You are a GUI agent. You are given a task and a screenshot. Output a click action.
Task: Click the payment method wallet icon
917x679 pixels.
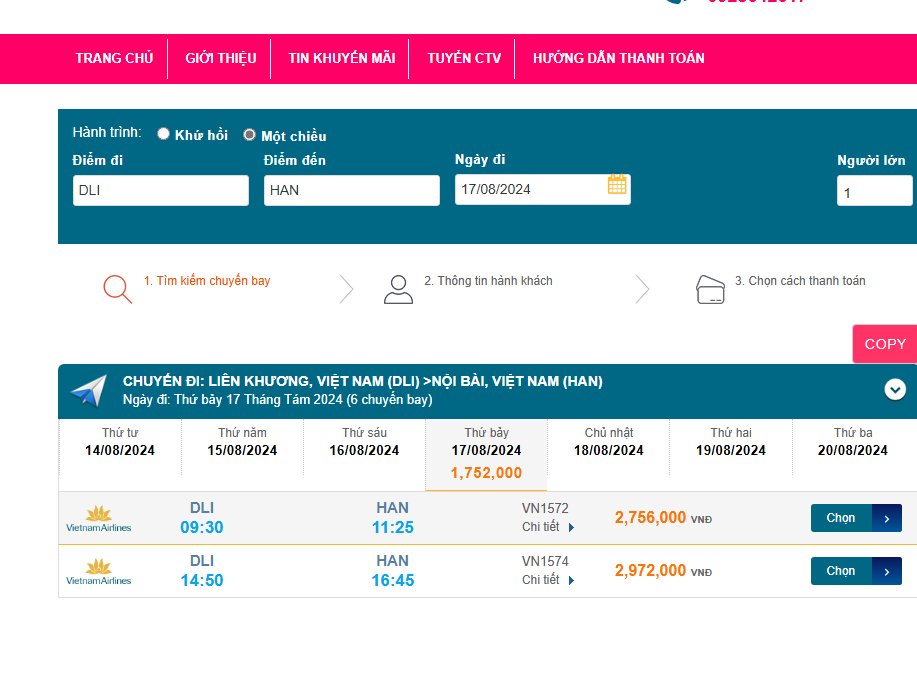point(710,289)
